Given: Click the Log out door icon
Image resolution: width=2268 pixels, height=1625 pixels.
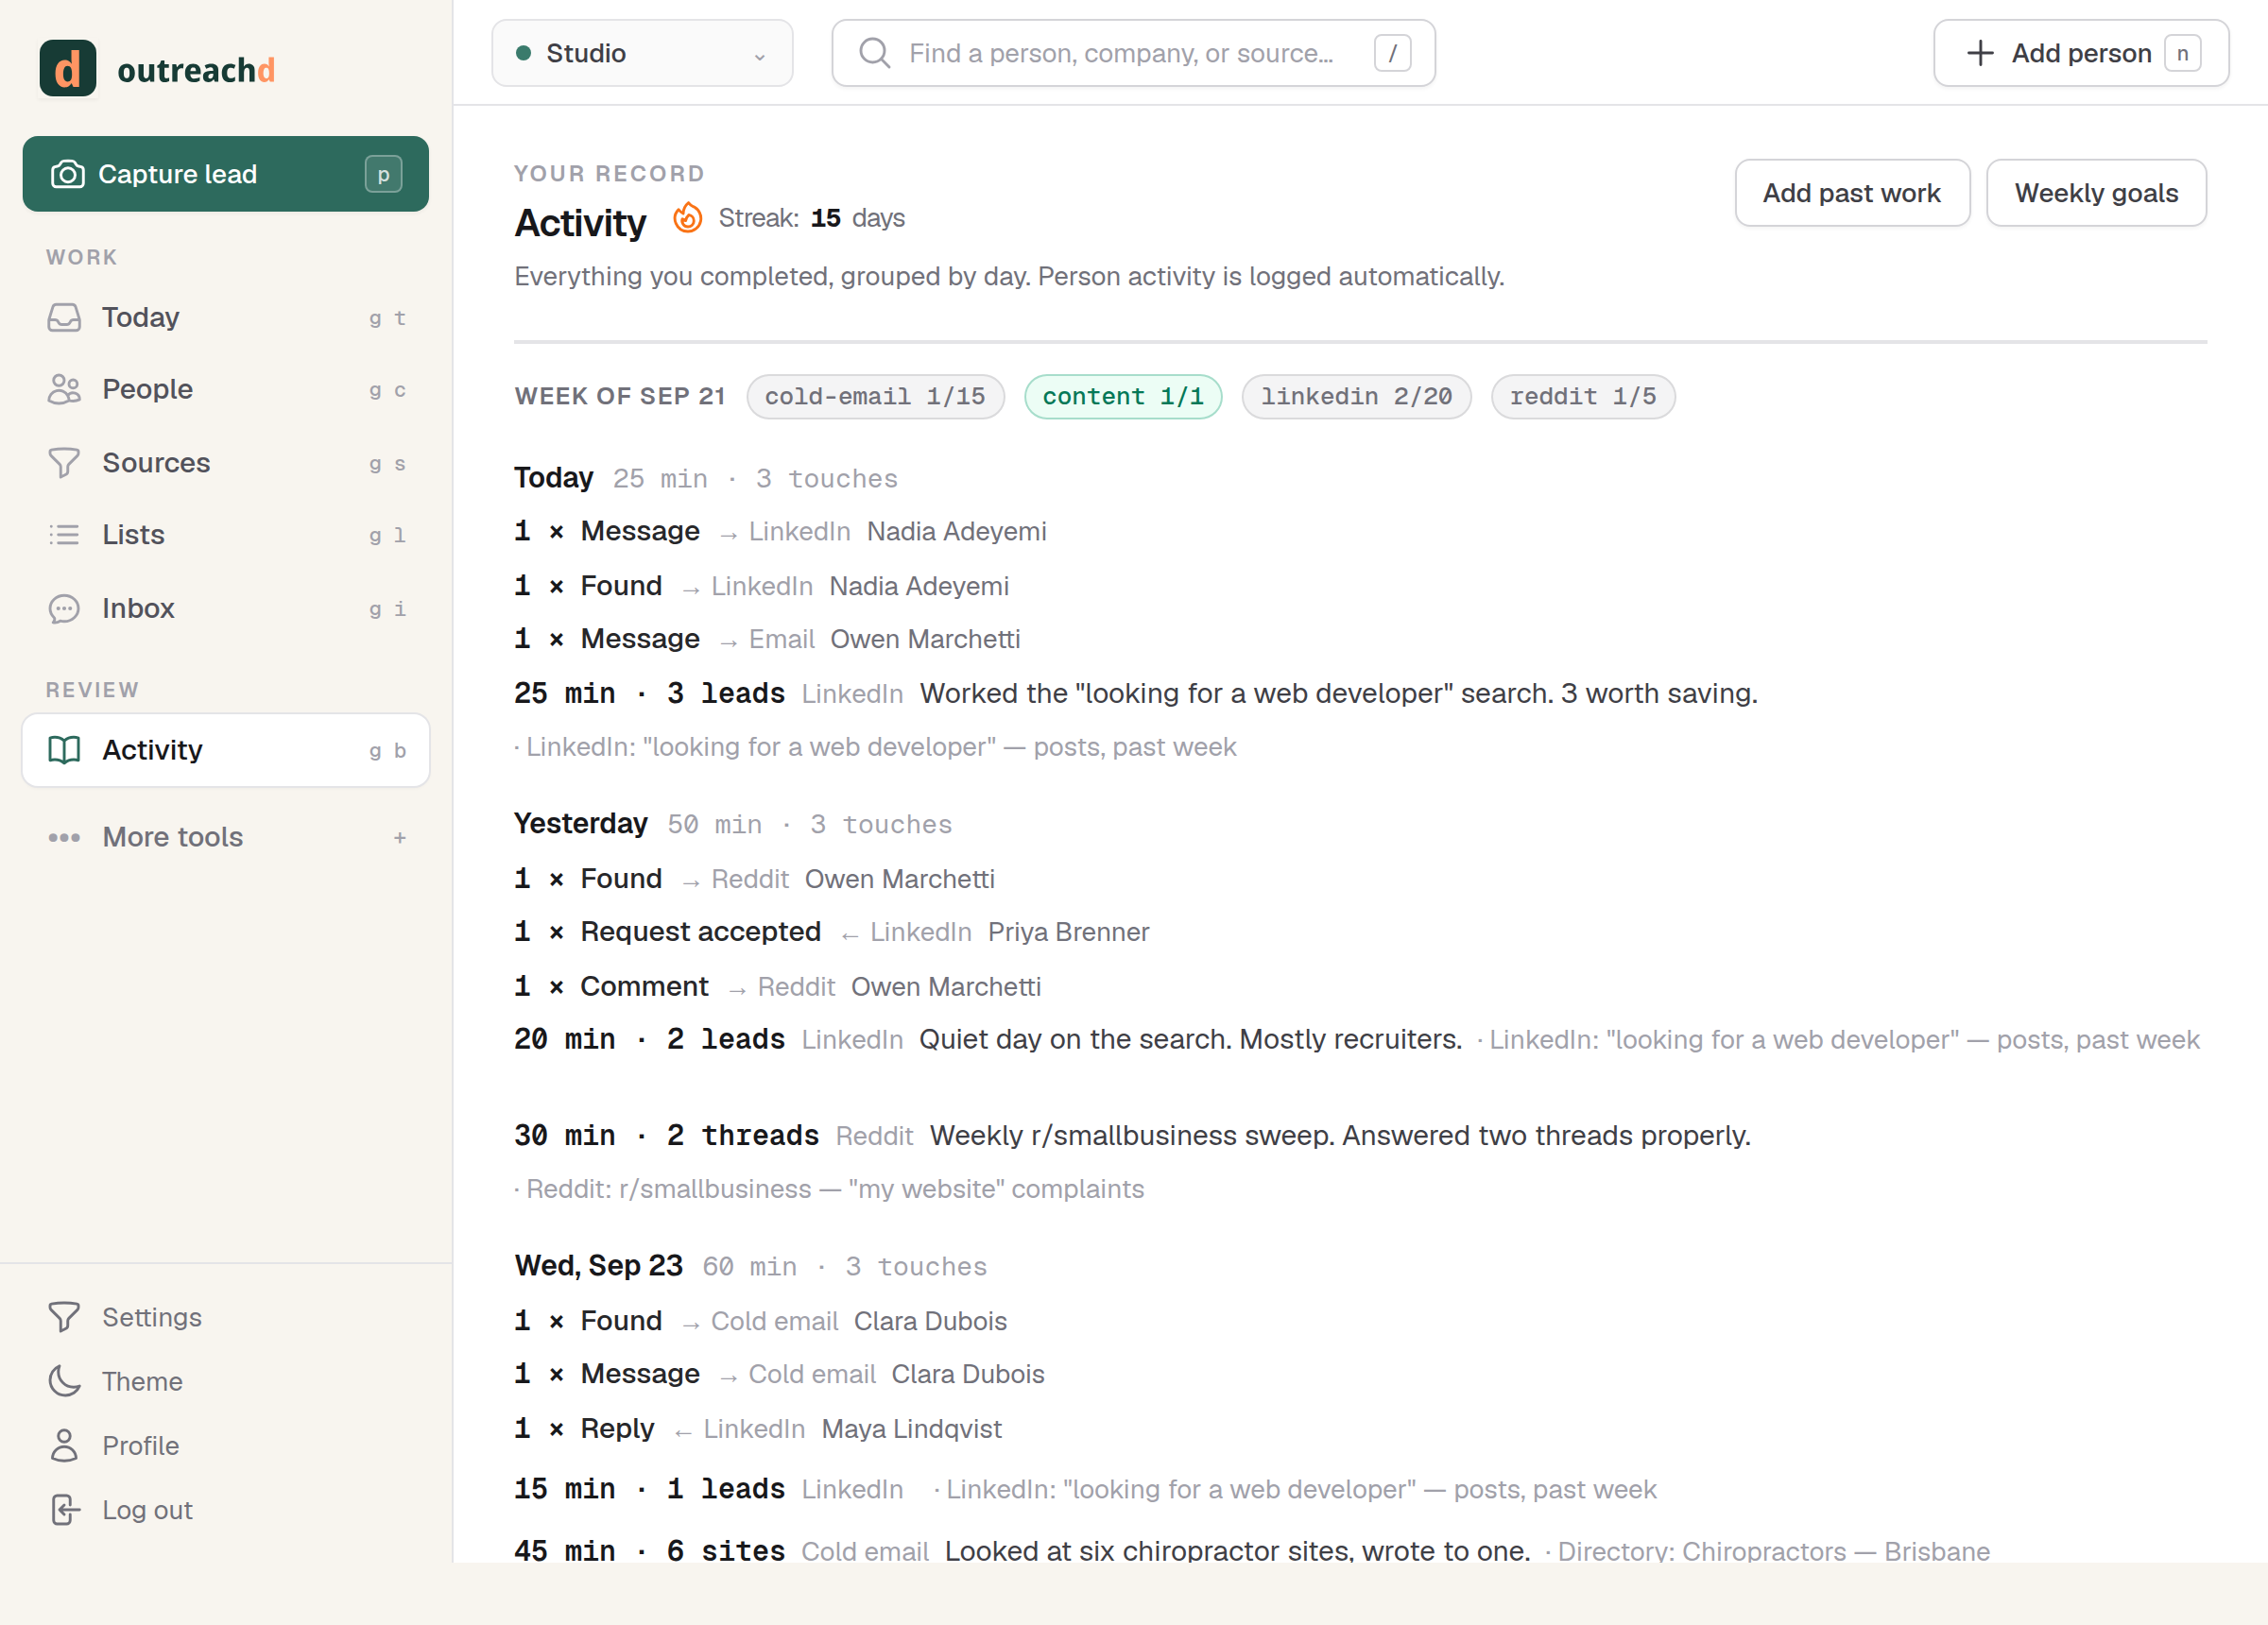Looking at the screenshot, I should click(64, 1510).
